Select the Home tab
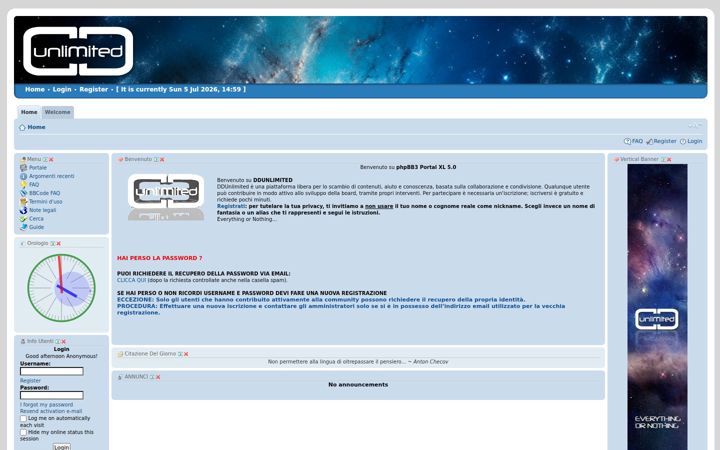Image resolution: width=720 pixels, height=450 pixels. 29,112
